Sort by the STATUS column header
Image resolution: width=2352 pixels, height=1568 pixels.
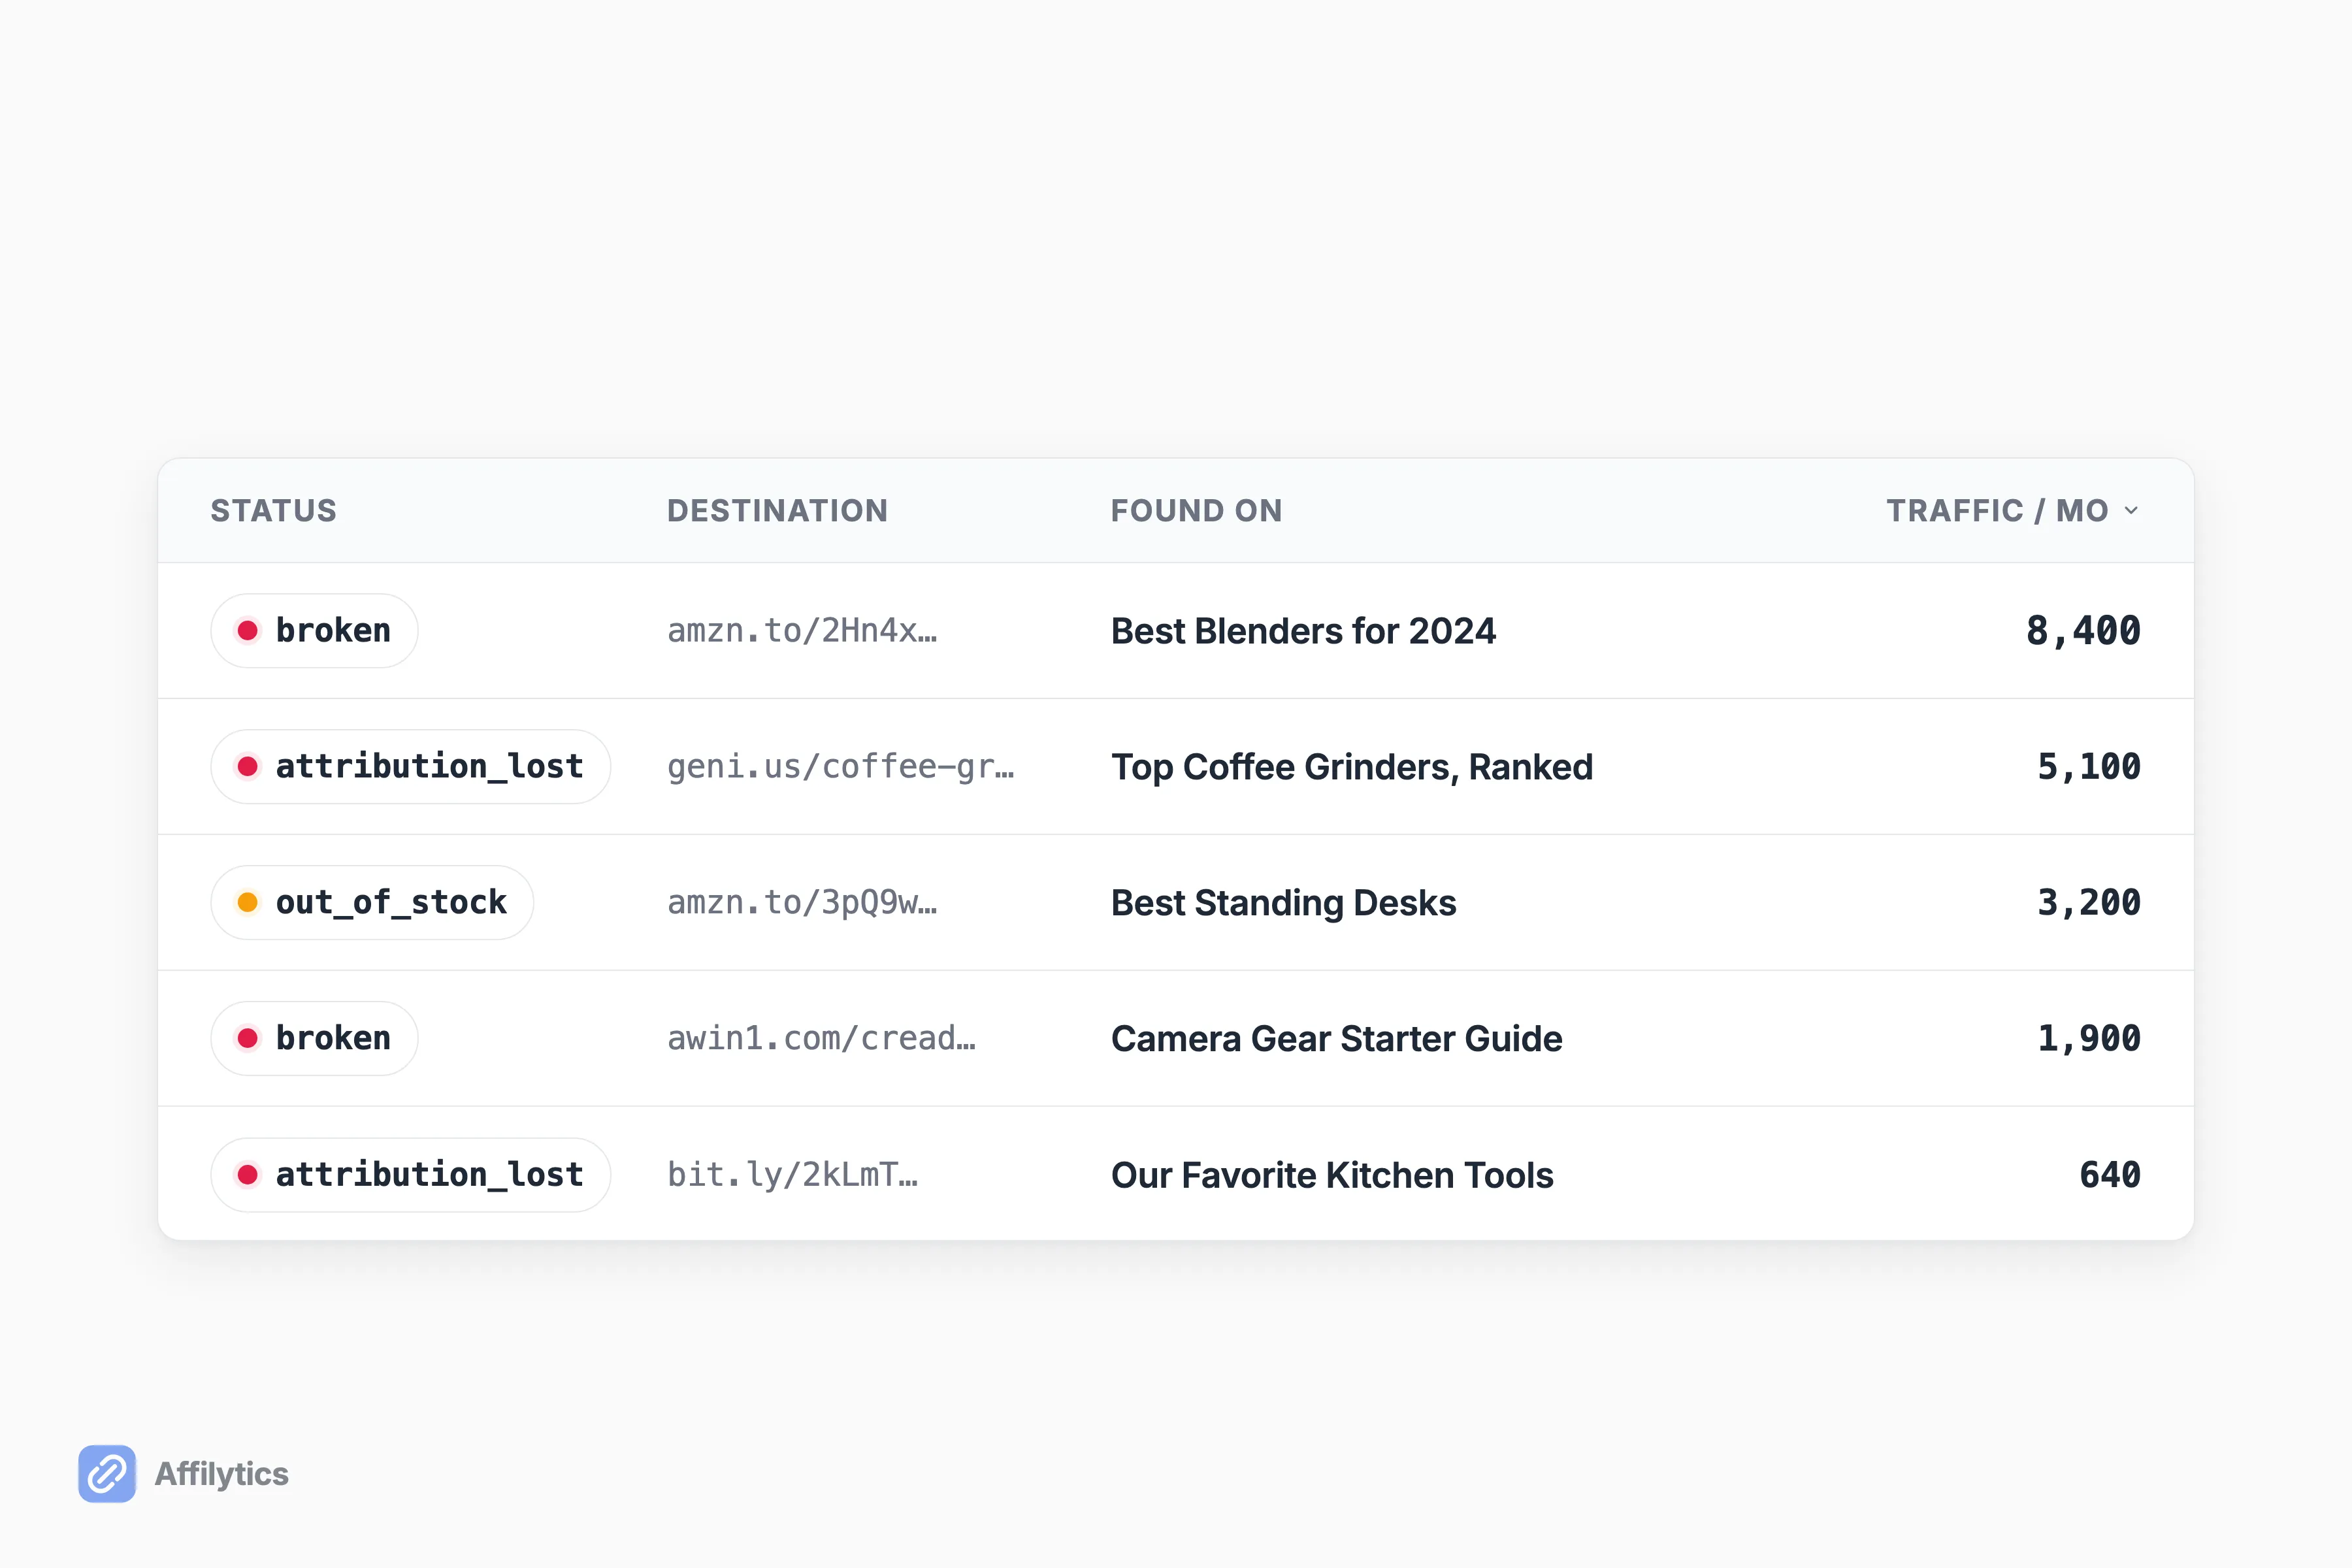[273, 511]
